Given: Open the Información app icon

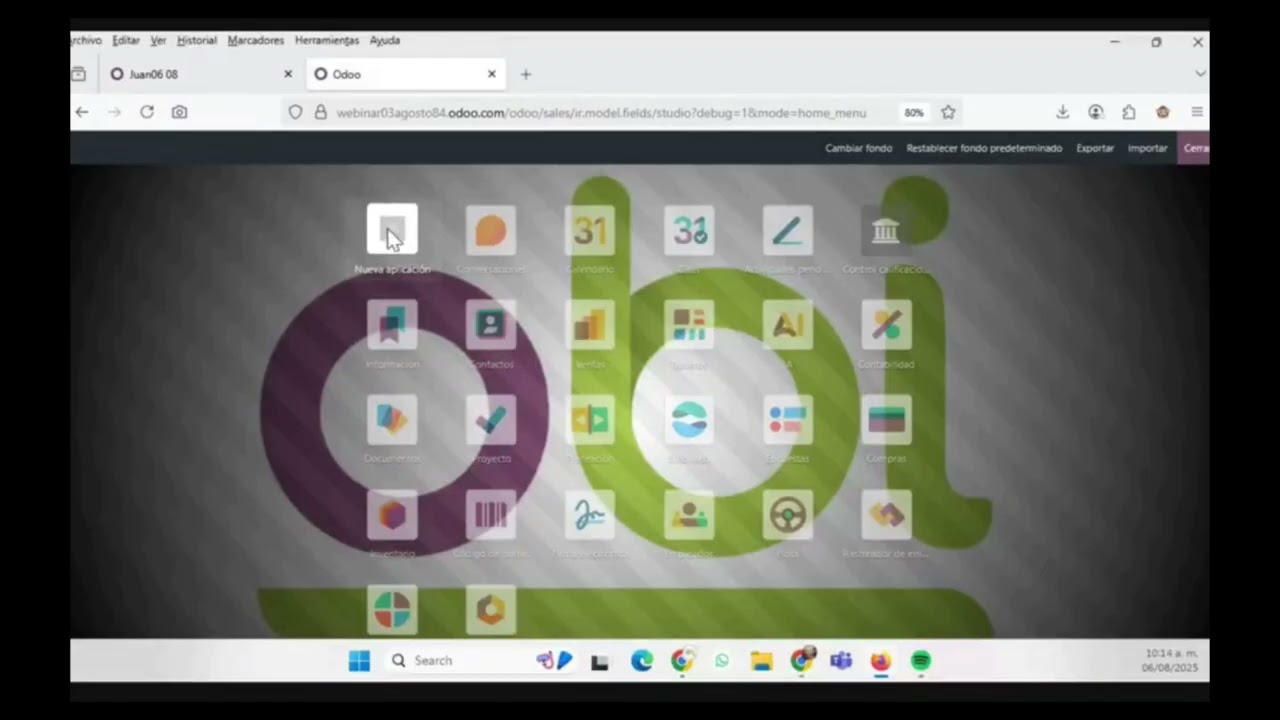Looking at the screenshot, I should [392, 325].
